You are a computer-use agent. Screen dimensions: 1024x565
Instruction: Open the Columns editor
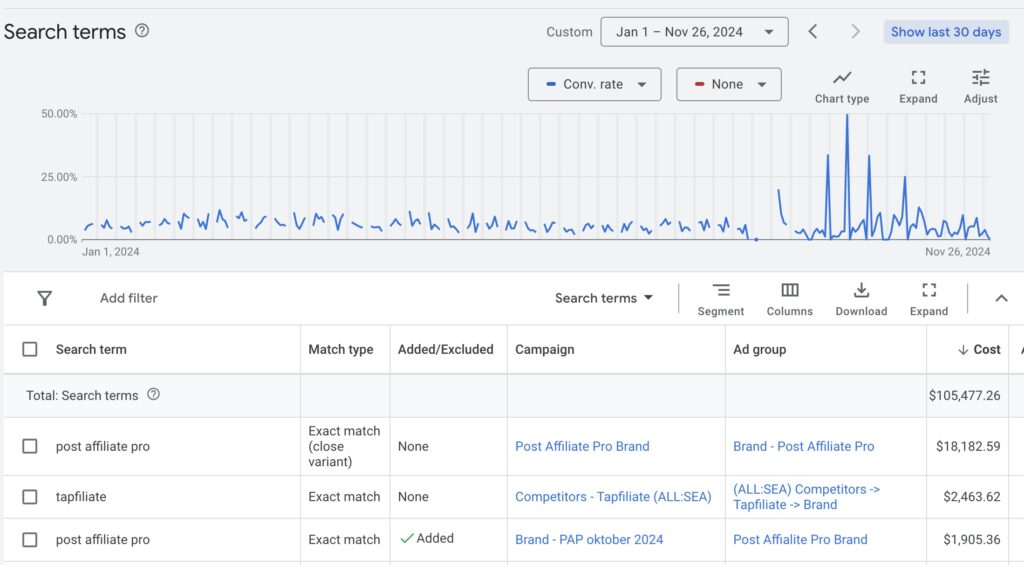(x=790, y=300)
